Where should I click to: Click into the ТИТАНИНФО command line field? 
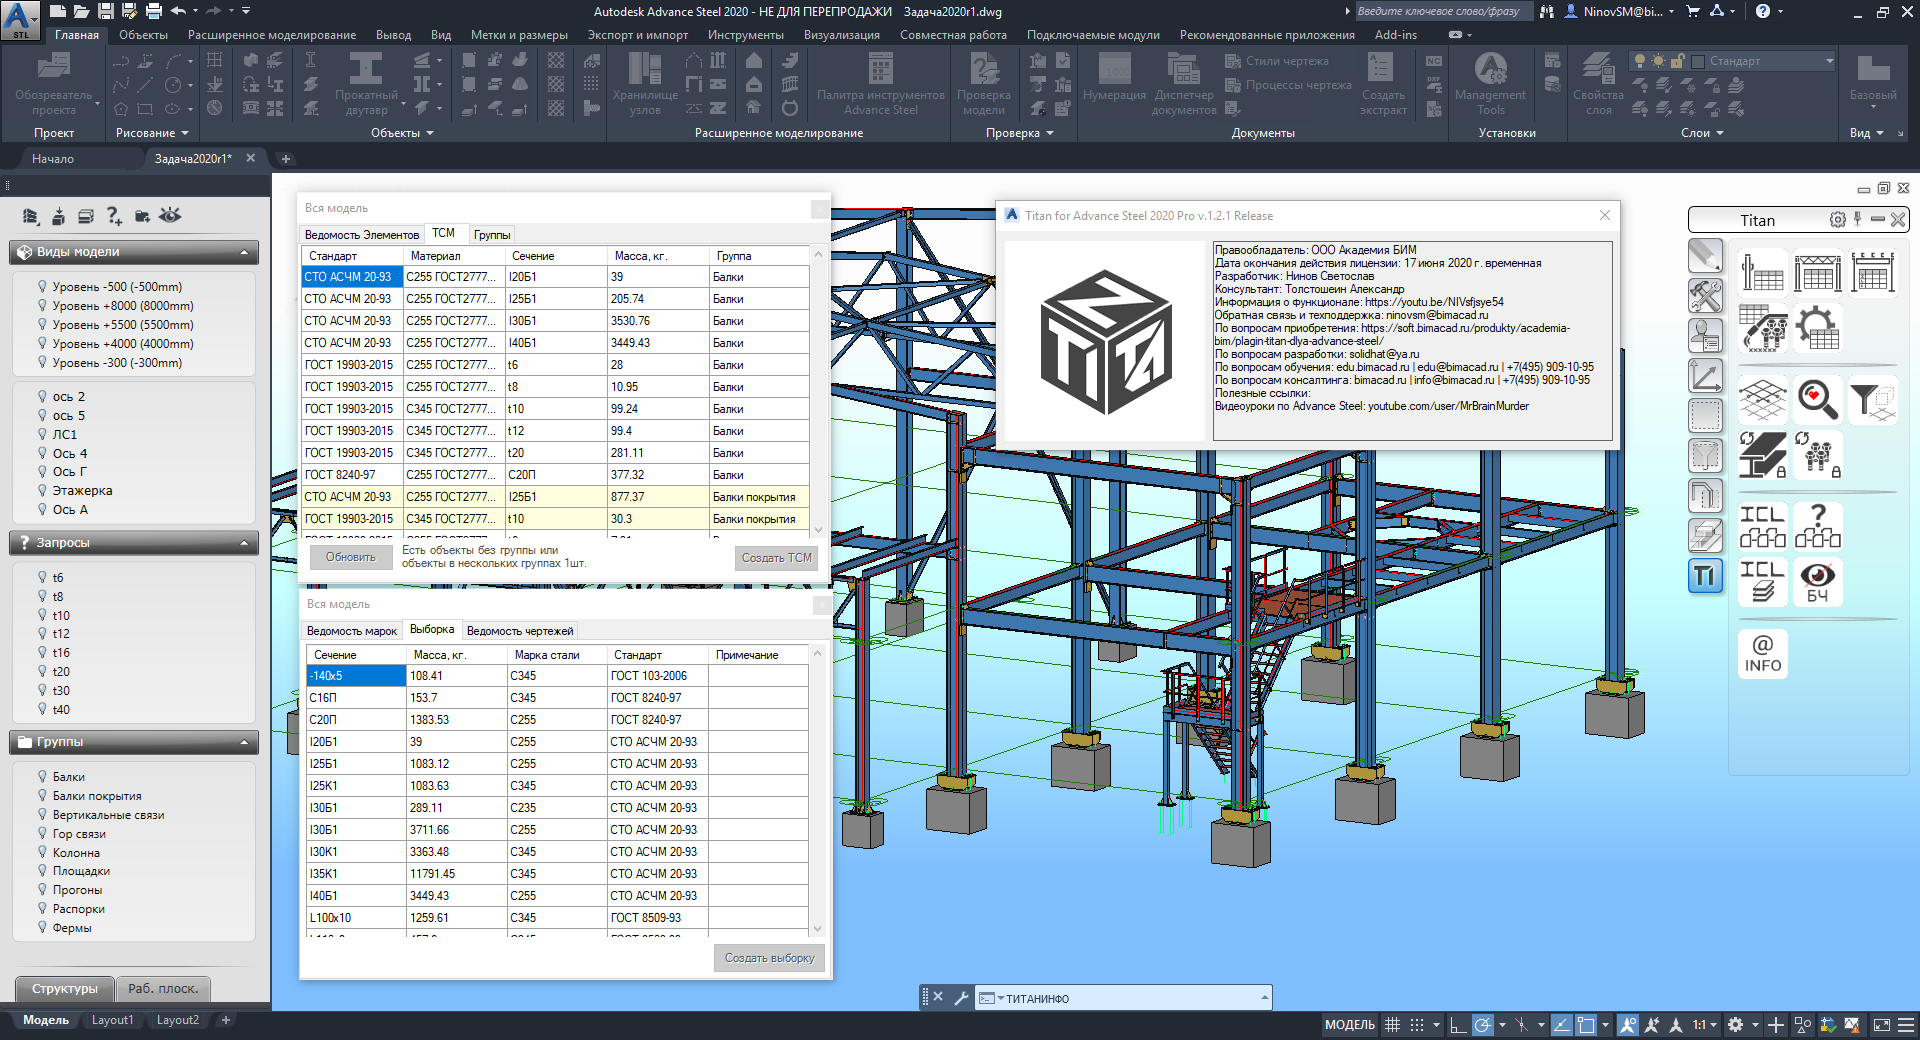[1130, 998]
